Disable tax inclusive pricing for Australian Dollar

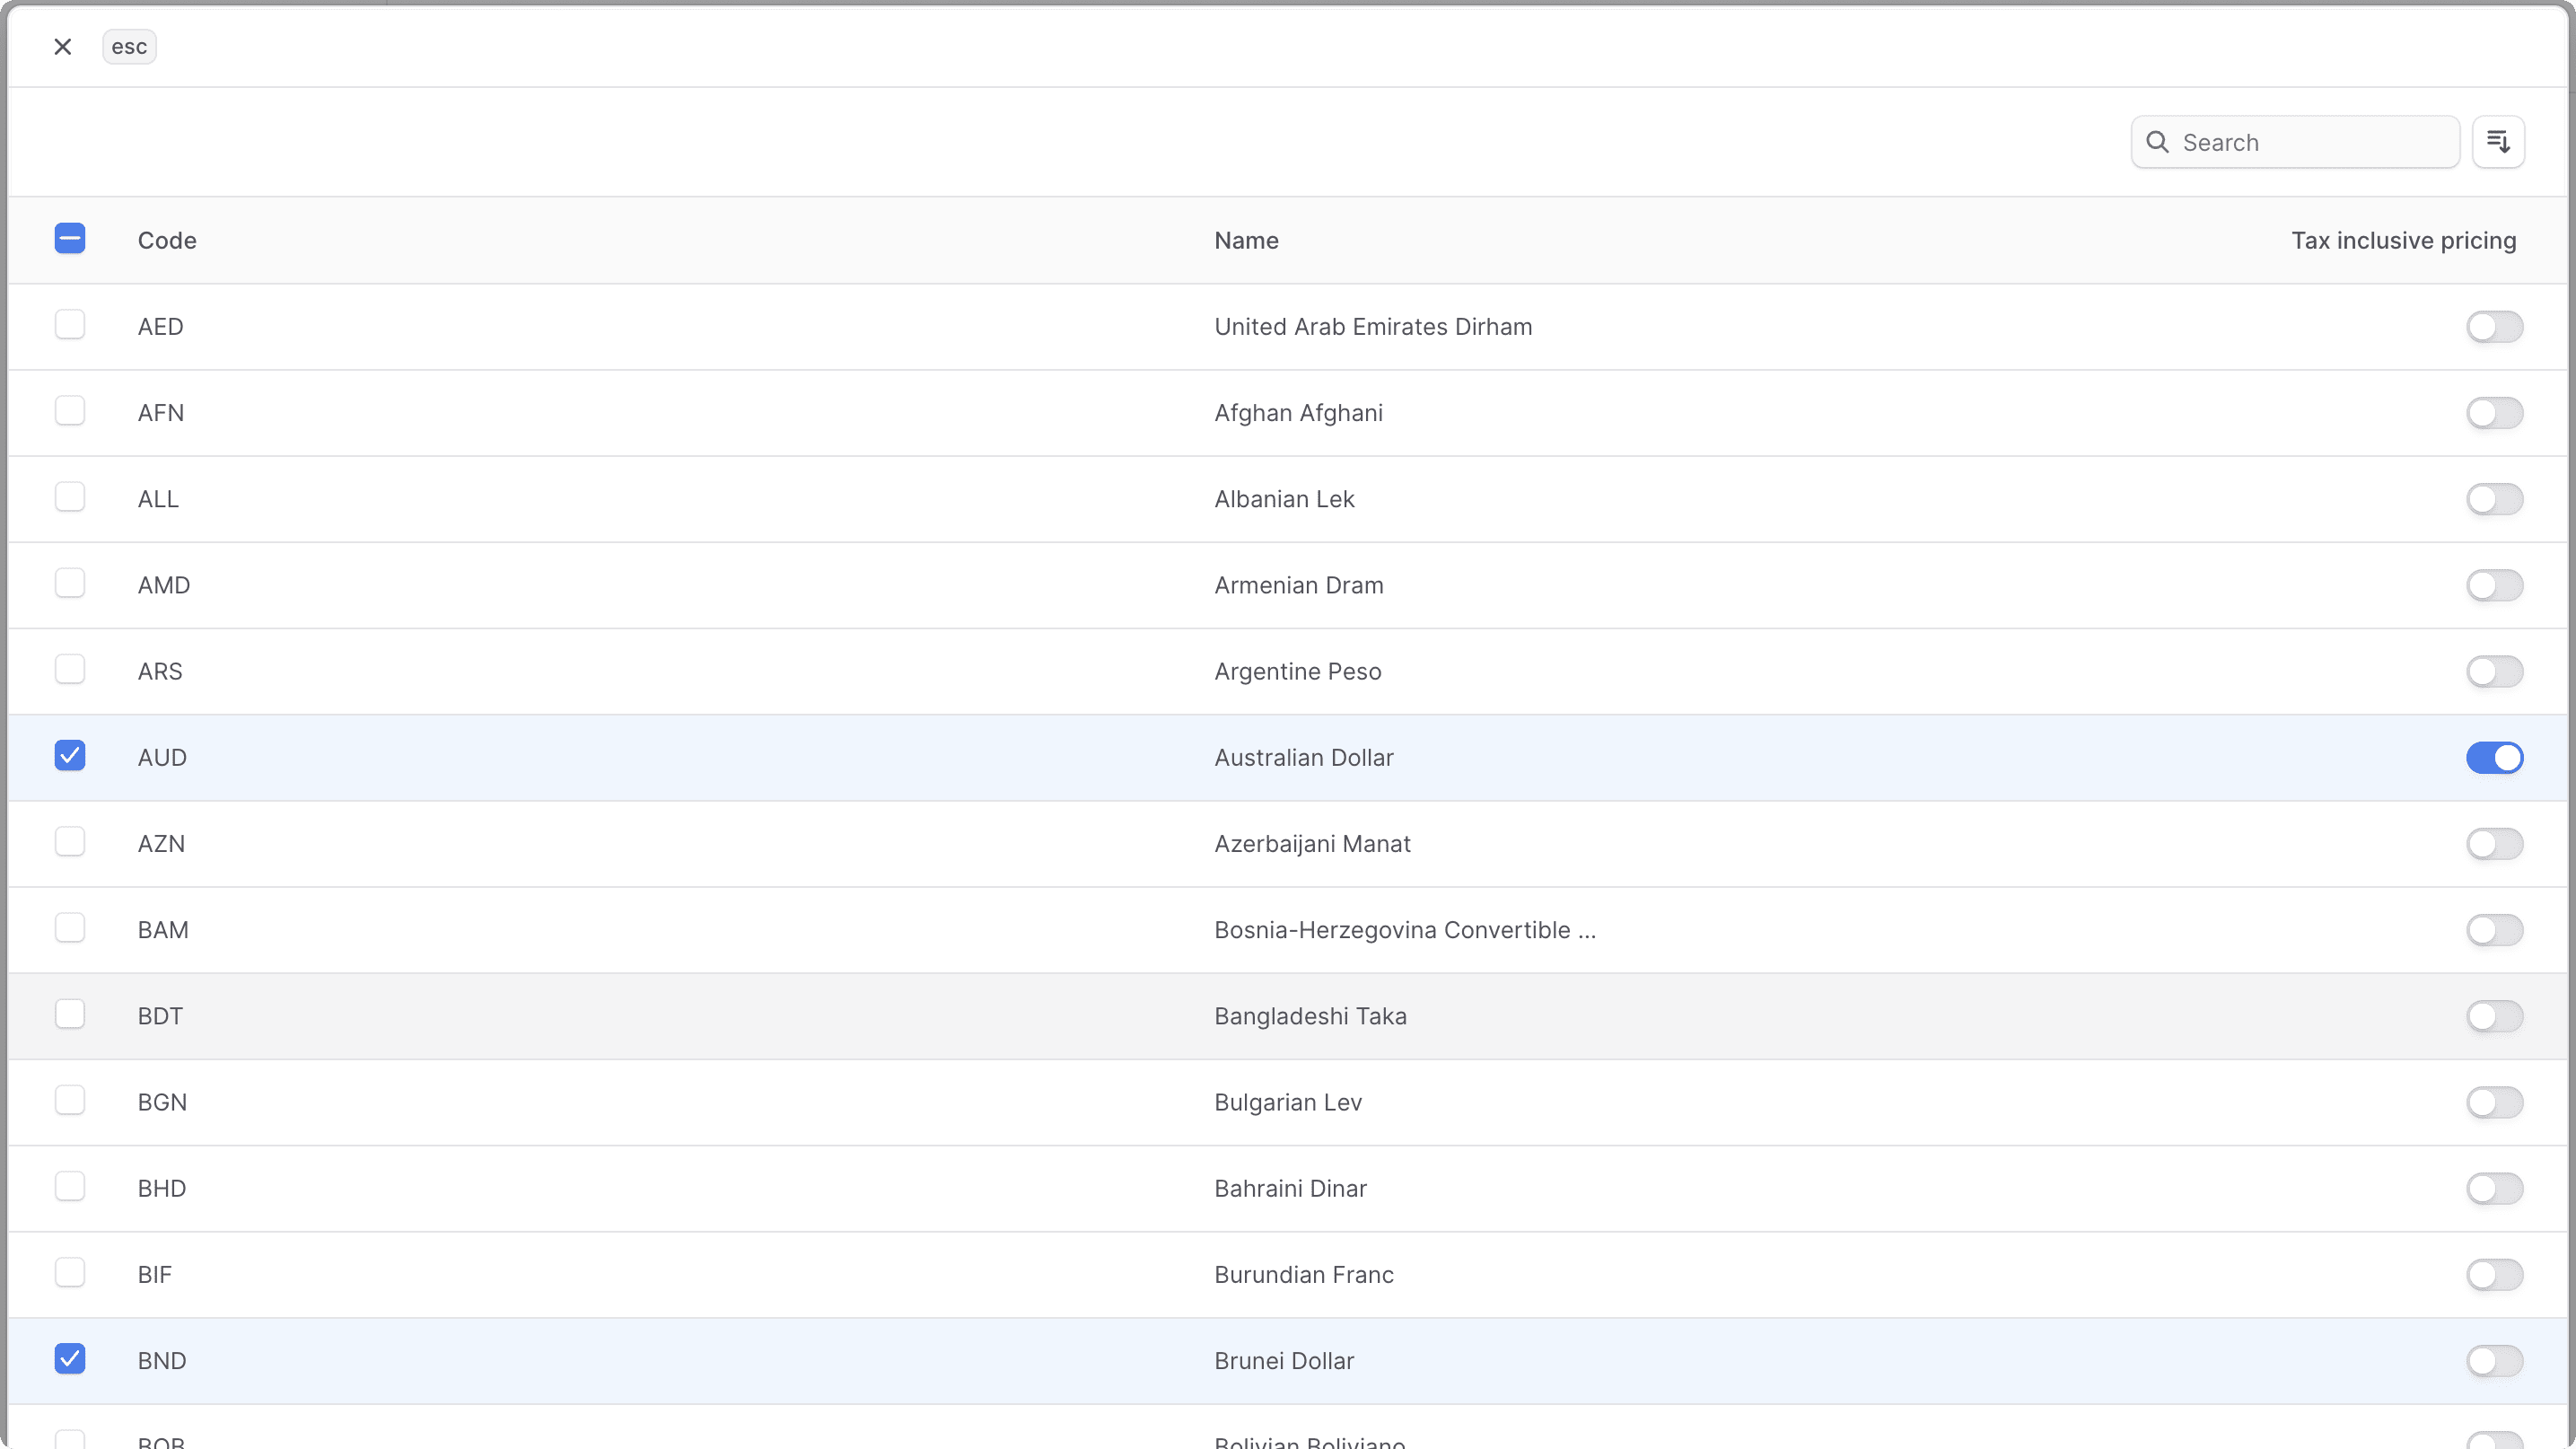pyautogui.click(x=2494, y=758)
